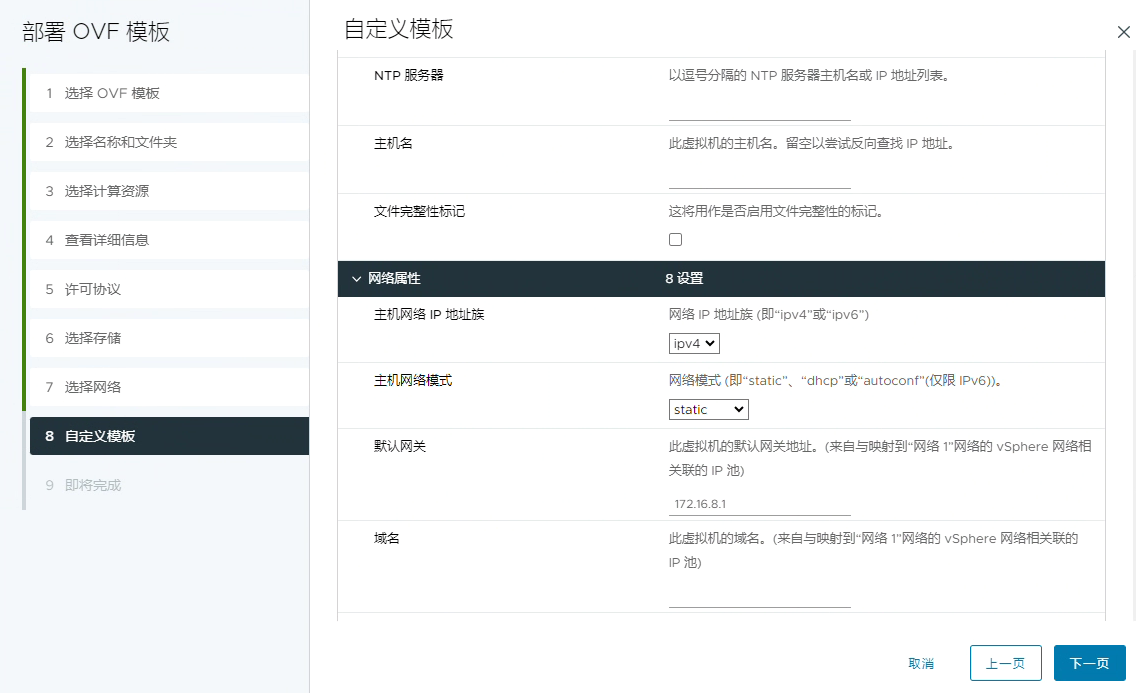Collapse the 网络属性 section chevron
Viewport: 1136px width, 693px height.
coord(356,279)
